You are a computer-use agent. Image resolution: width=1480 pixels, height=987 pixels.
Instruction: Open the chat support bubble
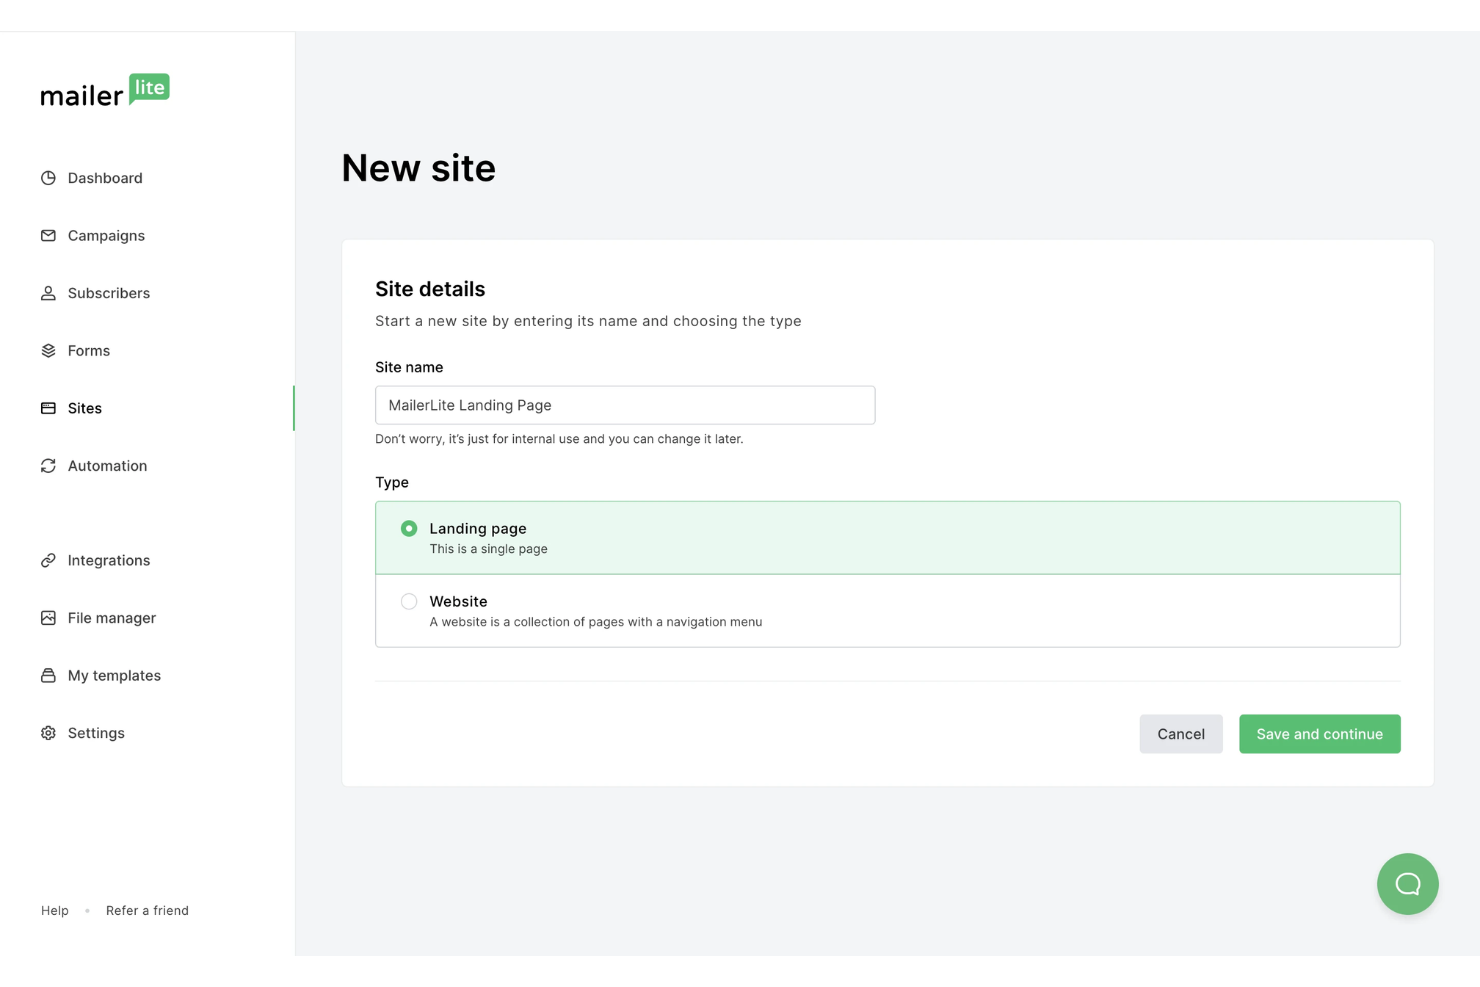(1407, 883)
